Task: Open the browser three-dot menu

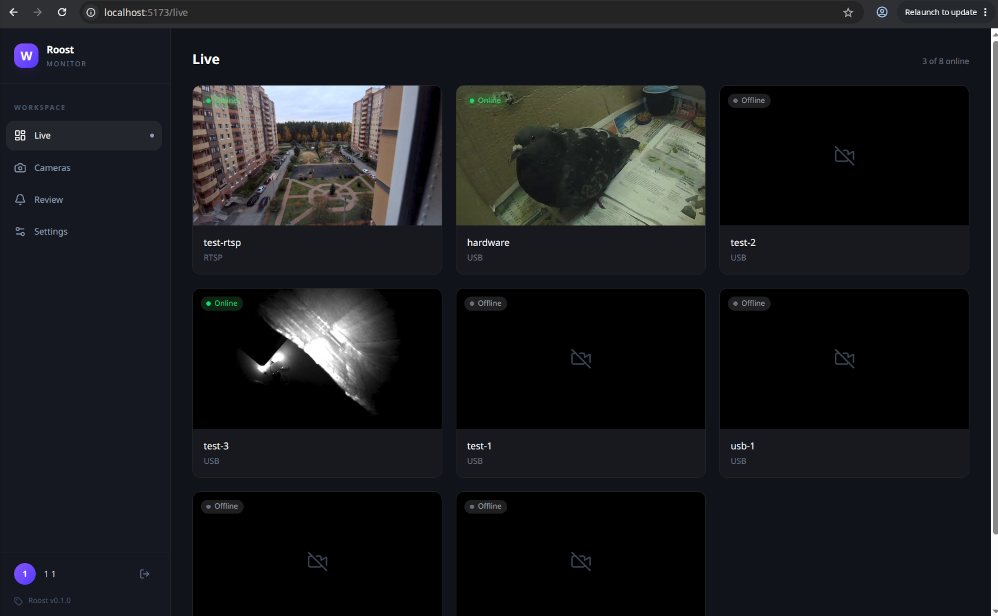Action: point(985,12)
